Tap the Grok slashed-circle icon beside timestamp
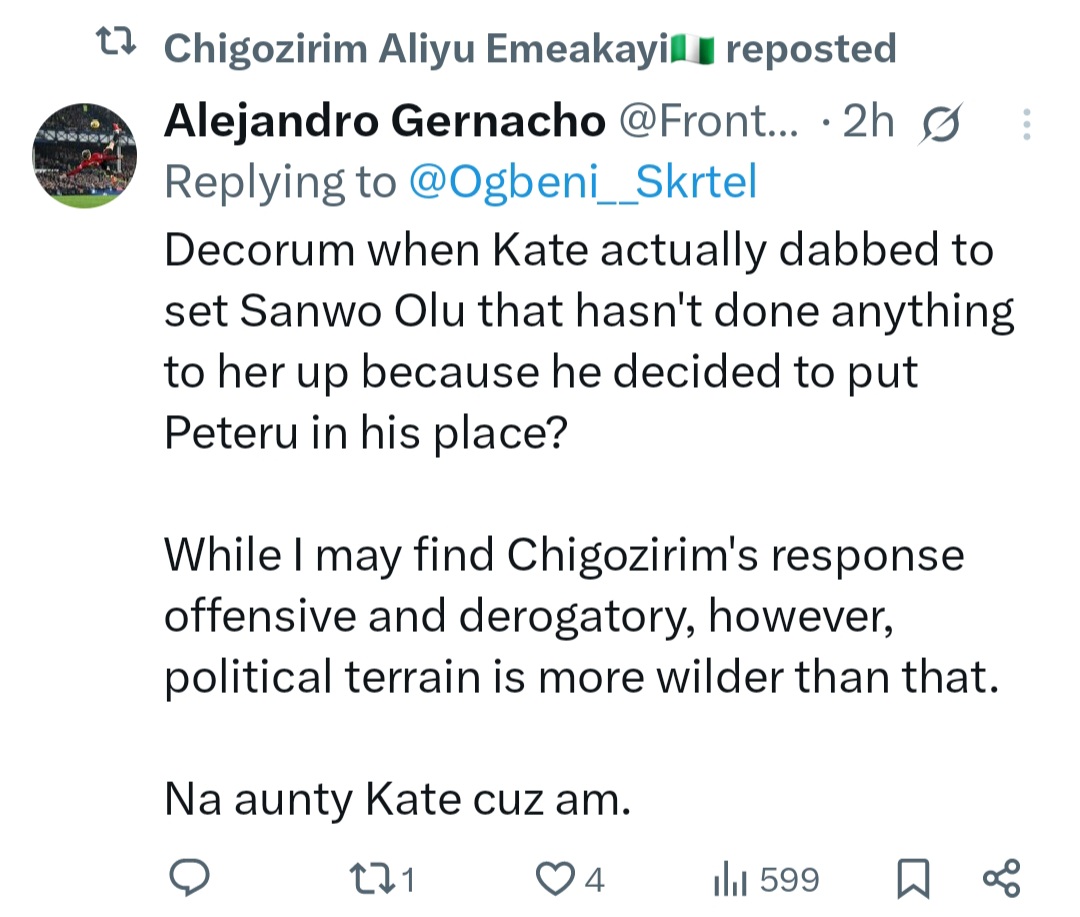Screen dimensions: 1080x917 pyautogui.click(x=943, y=124)
